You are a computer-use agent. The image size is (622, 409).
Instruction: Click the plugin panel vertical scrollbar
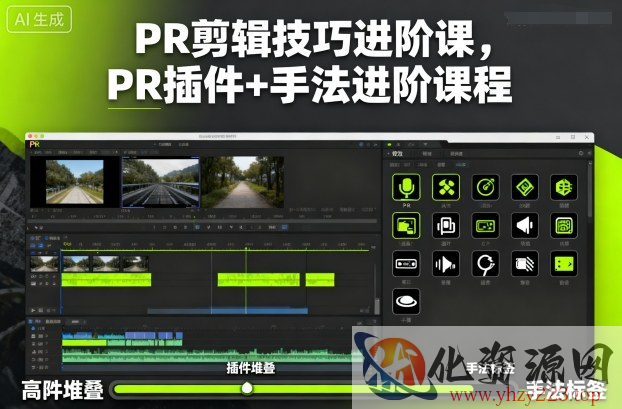coord(589,190)
